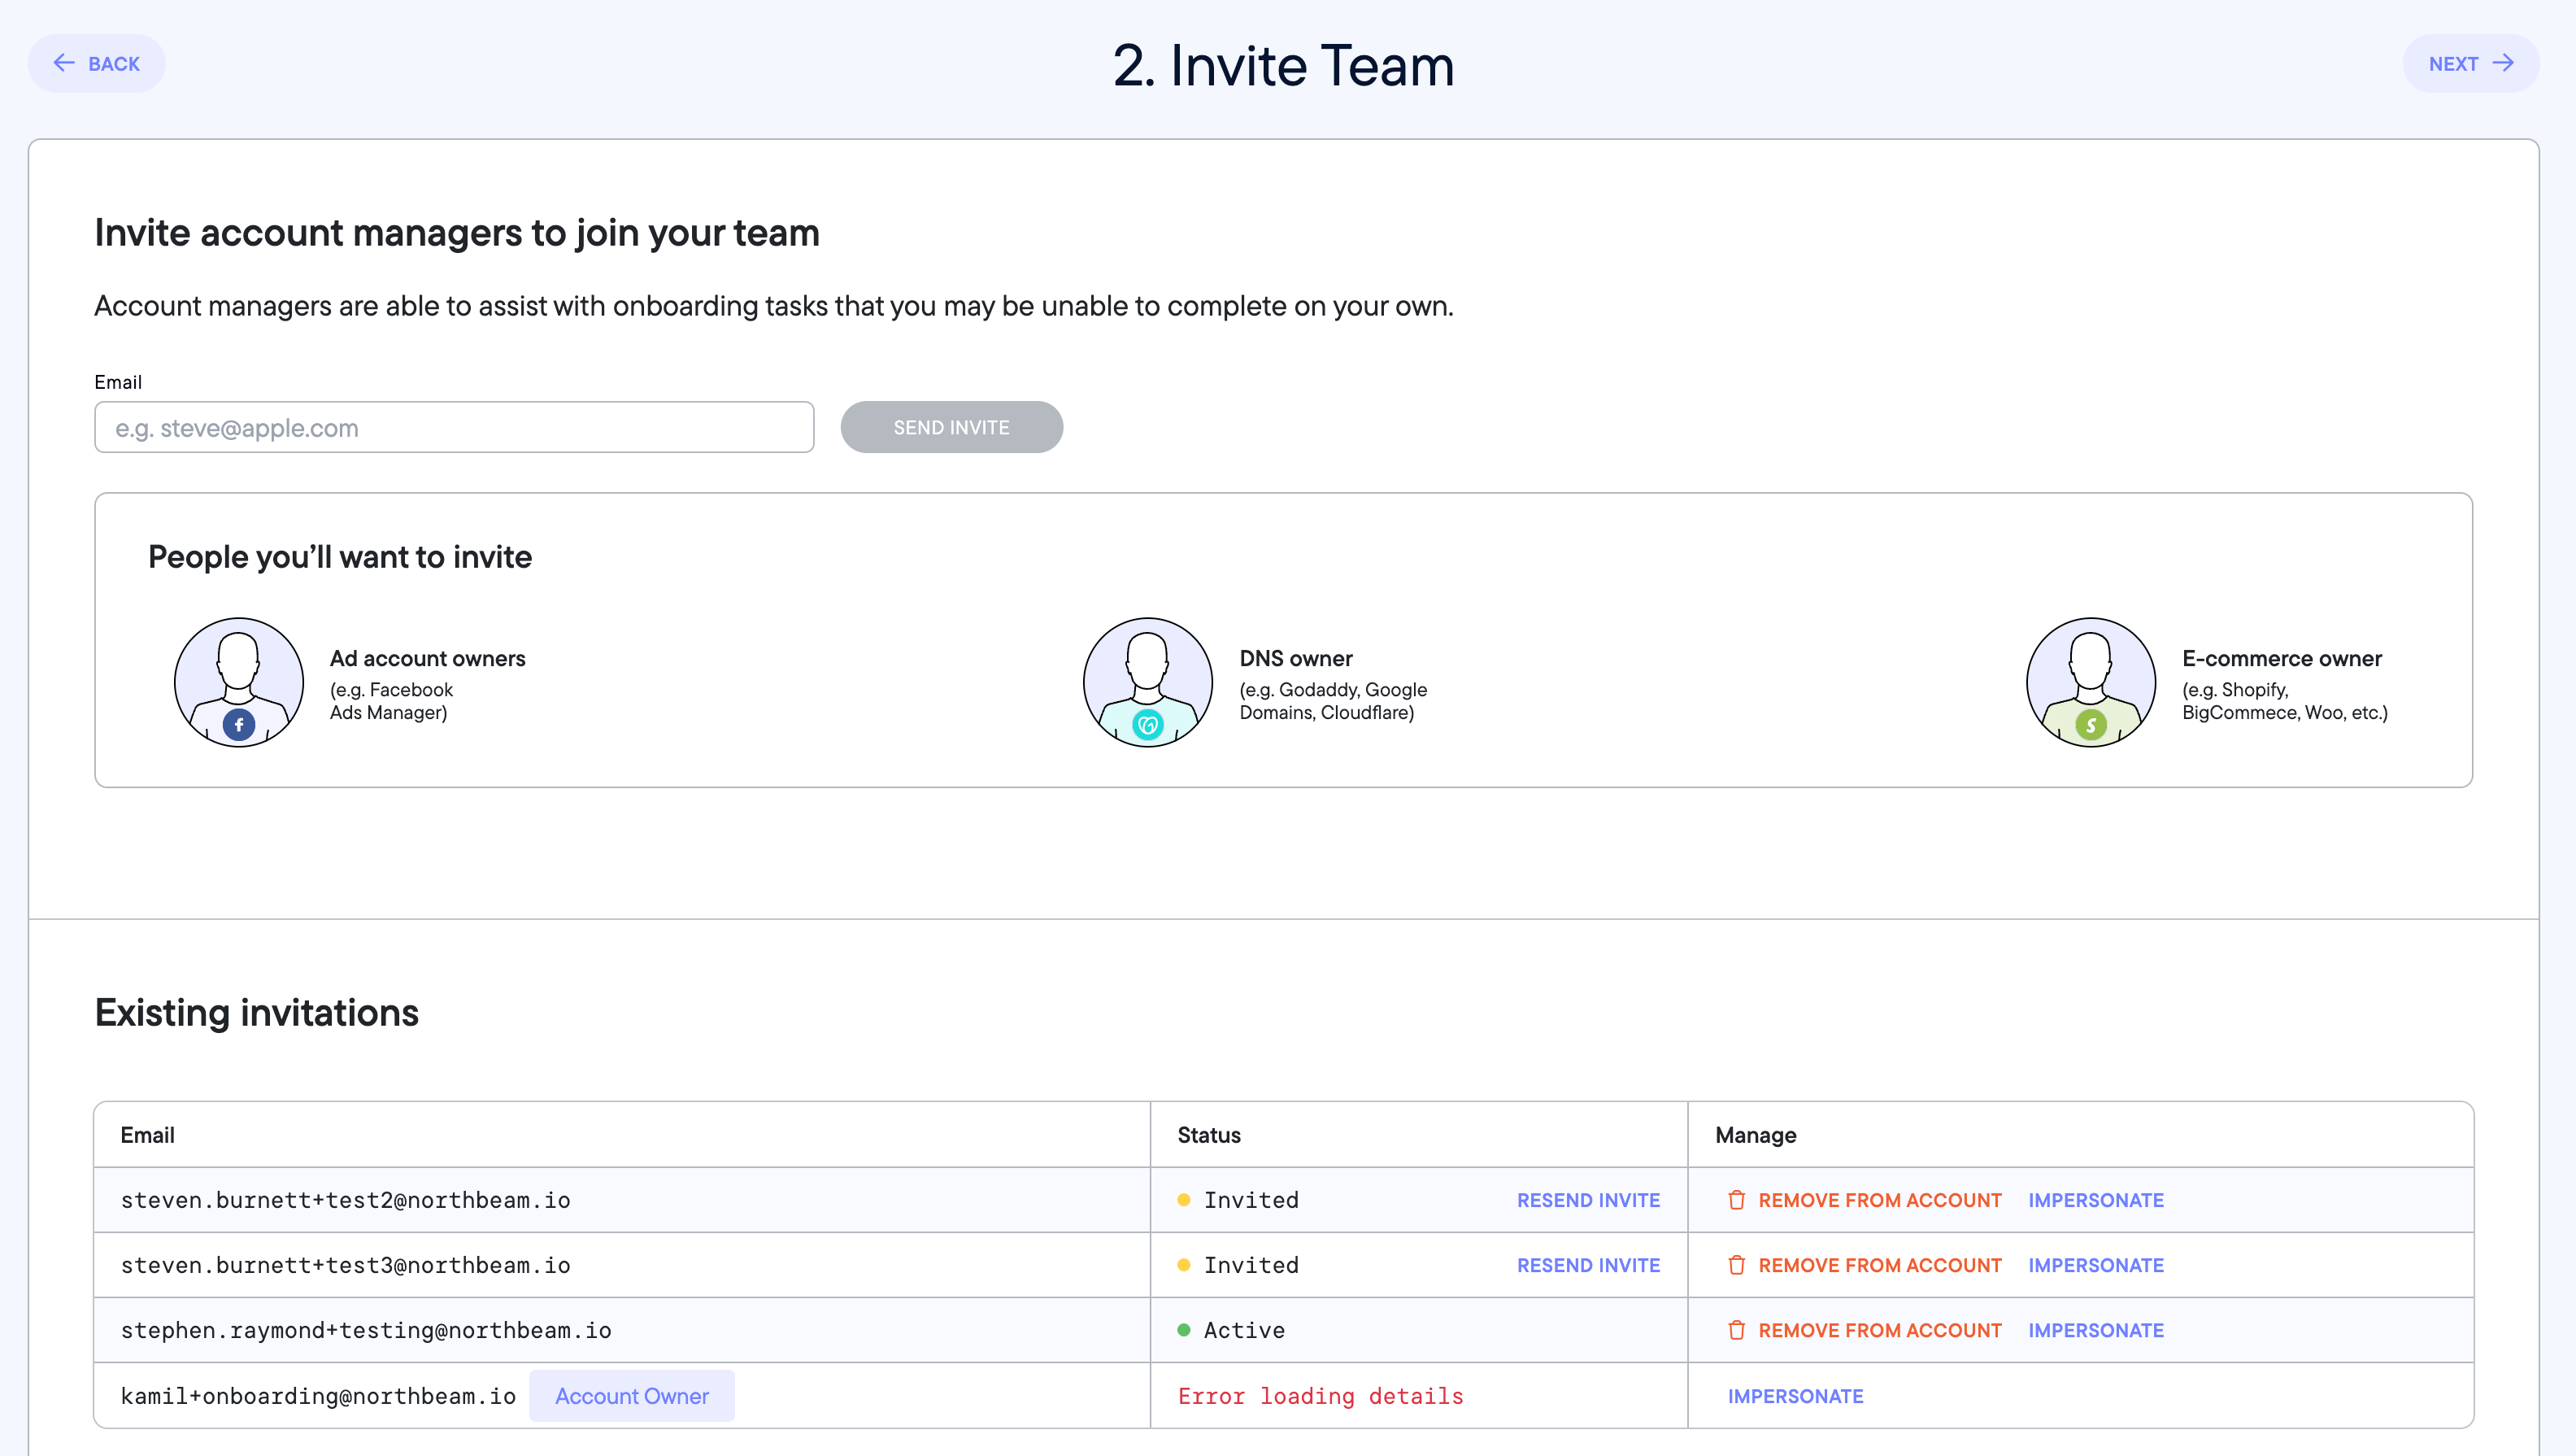Click the Godaddy, Google Domains, Cloudflare example text
2576x1456 pixels.
(1333, 701)
